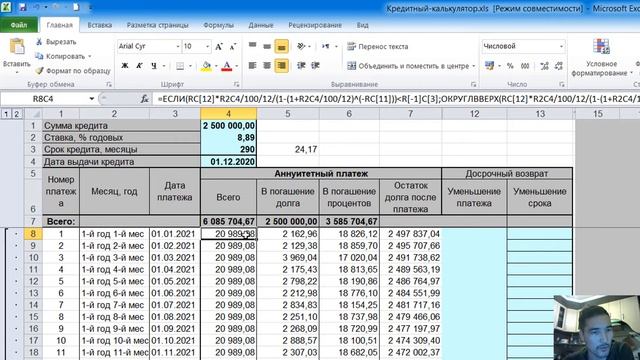Center text horizontally
This screenshot has height=360, width=640.
(x=267, y=65)
